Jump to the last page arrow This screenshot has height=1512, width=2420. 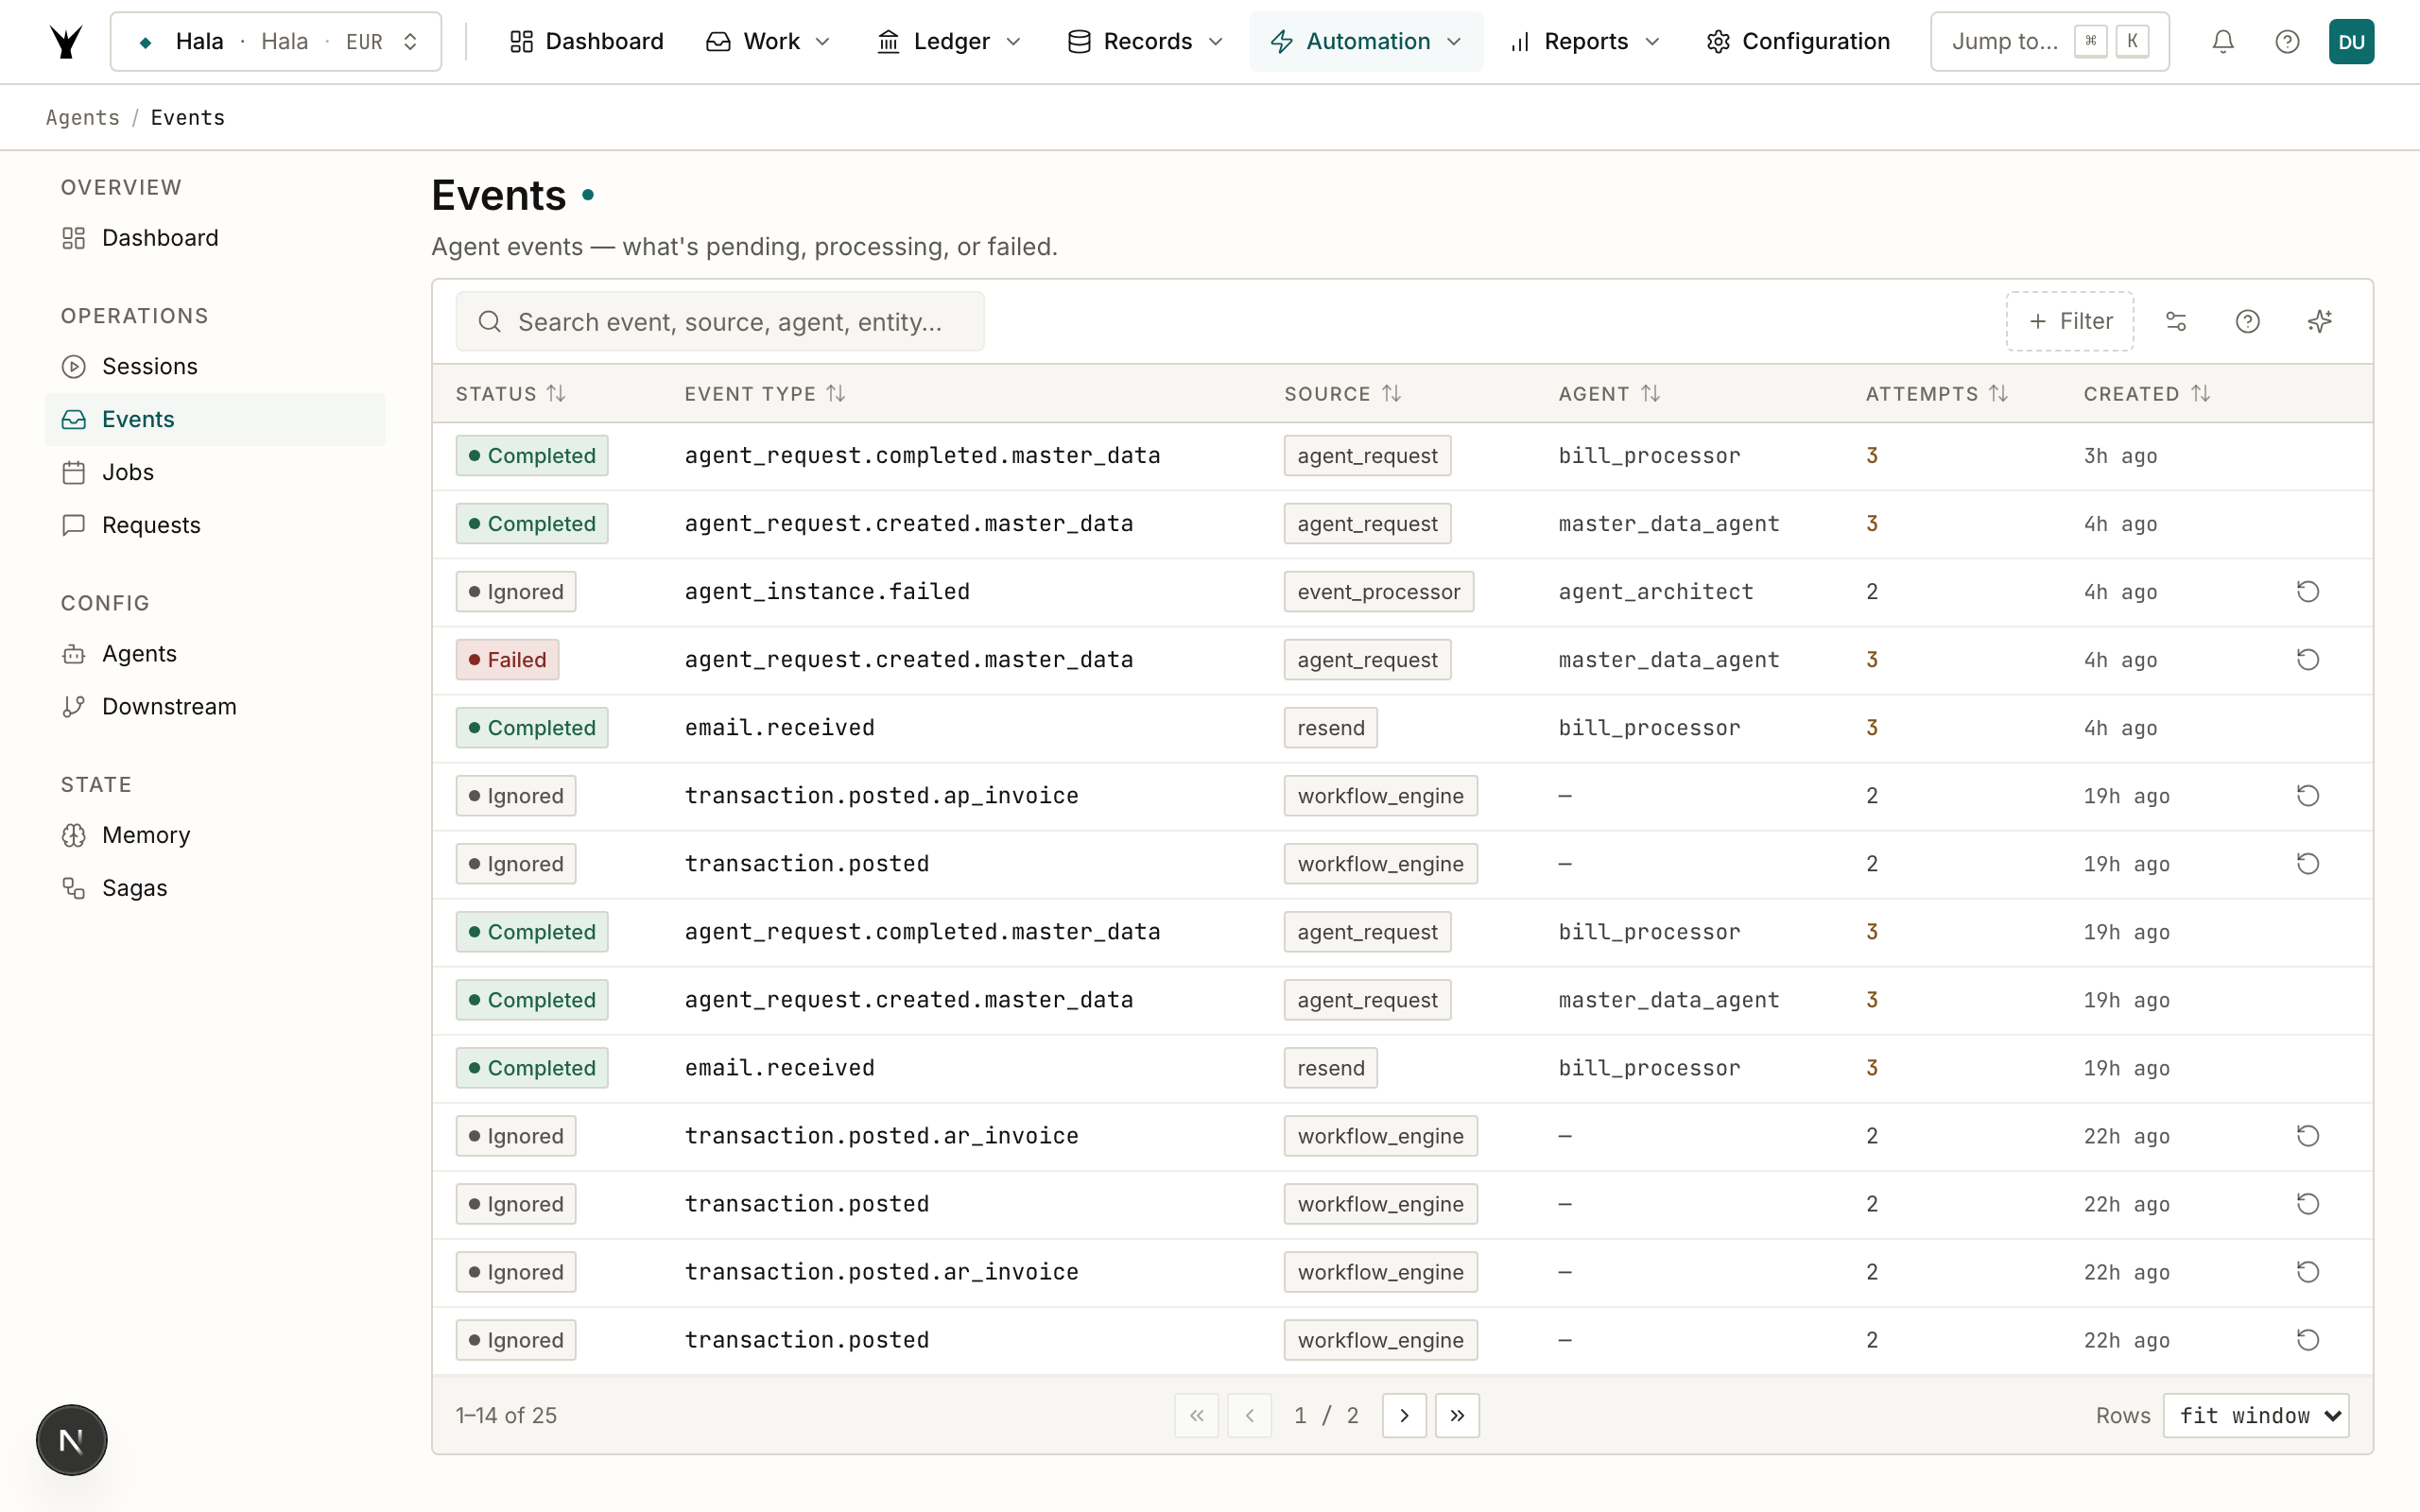[x=1457, y=1415]
